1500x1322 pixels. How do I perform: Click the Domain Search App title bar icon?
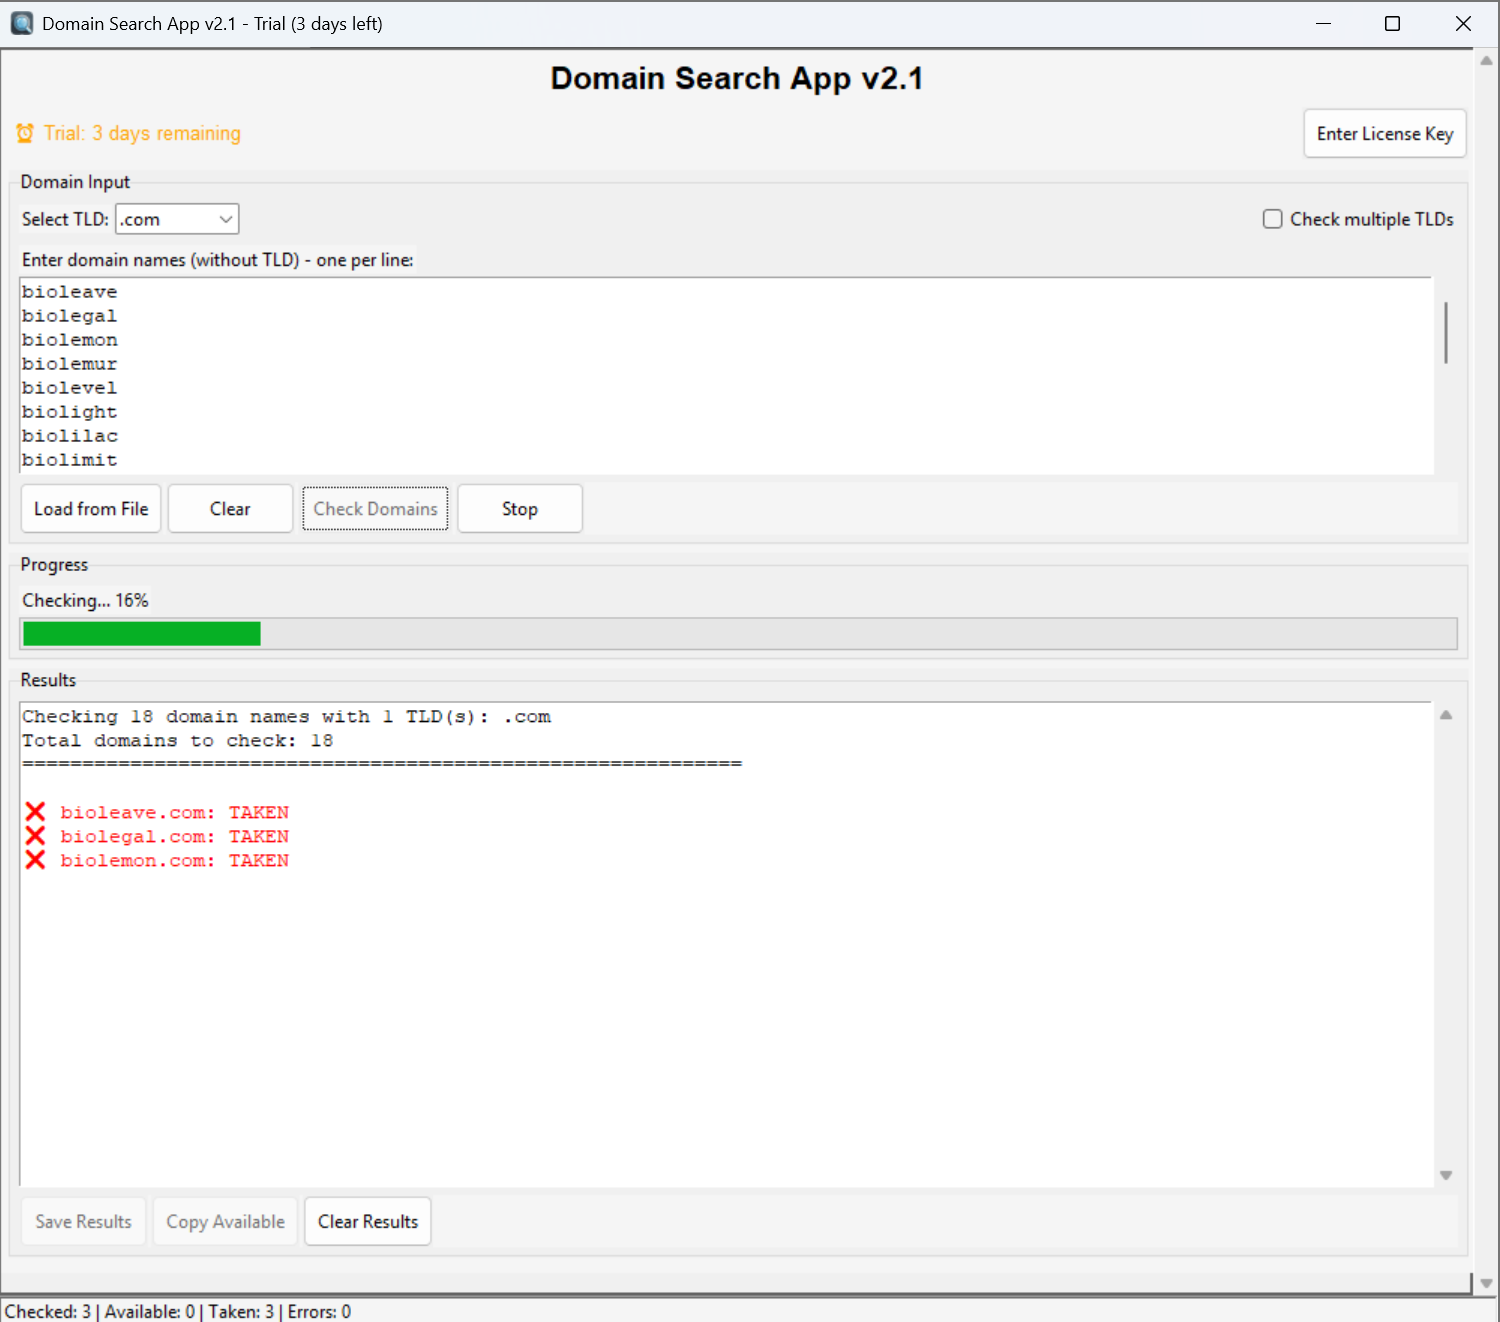(x=22, y=23)
